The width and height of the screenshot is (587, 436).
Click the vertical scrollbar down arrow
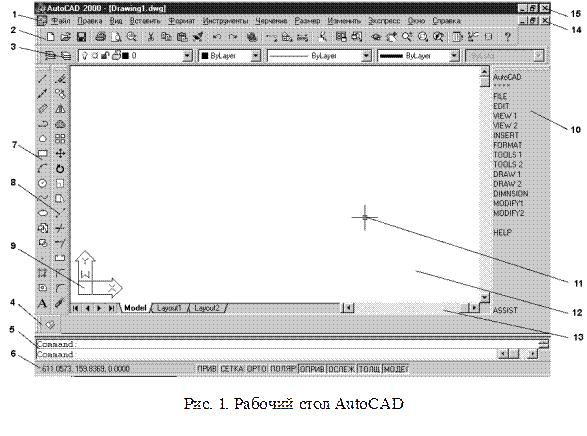pos(484,298)
